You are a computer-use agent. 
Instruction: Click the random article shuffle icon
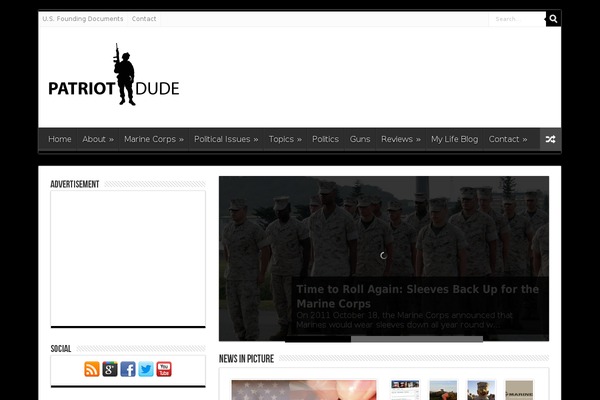[x=550, y=139]
